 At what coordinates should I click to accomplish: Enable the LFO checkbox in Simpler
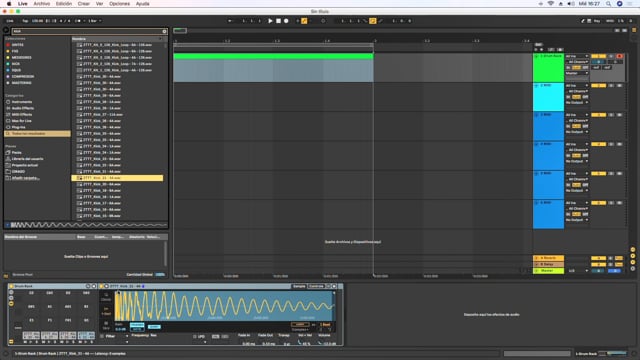(x=195, y=337)
